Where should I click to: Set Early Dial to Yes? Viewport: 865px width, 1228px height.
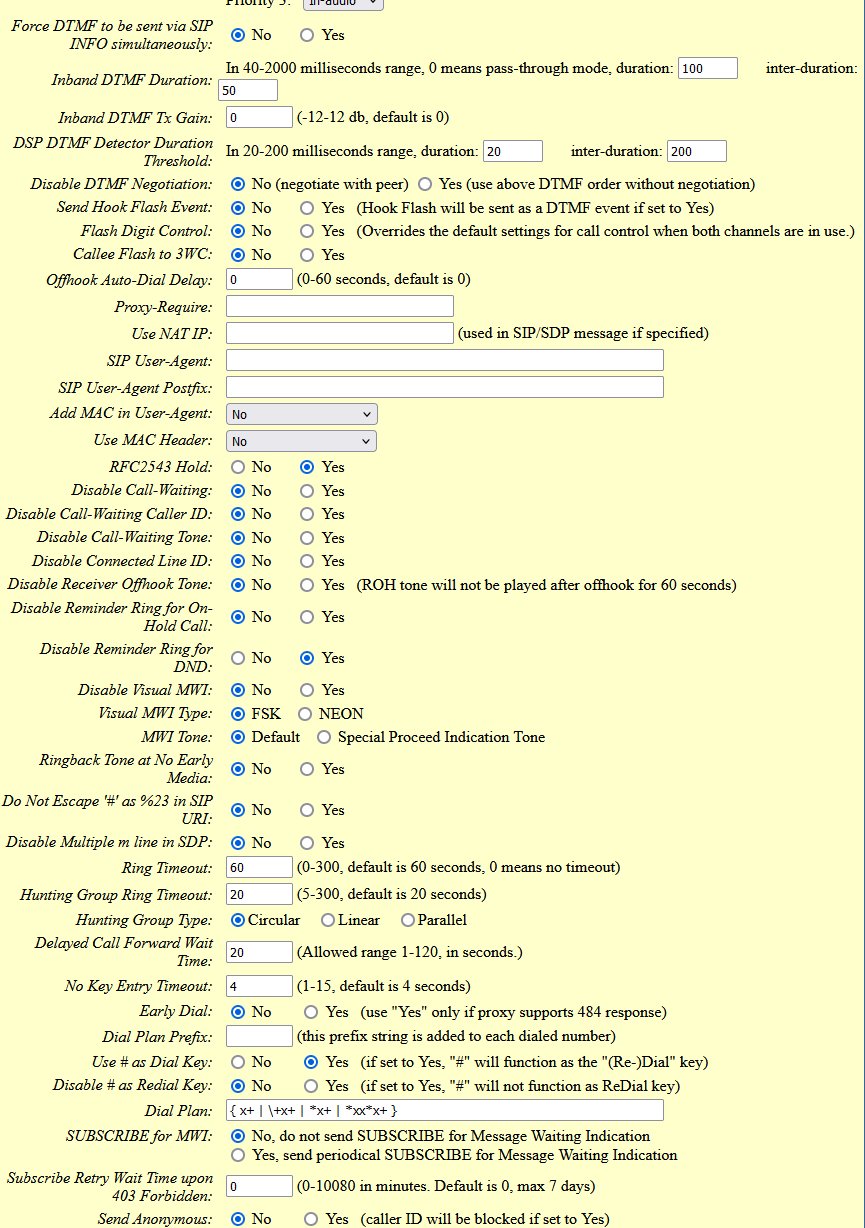pyautogui.click(x=311, y=1012)
